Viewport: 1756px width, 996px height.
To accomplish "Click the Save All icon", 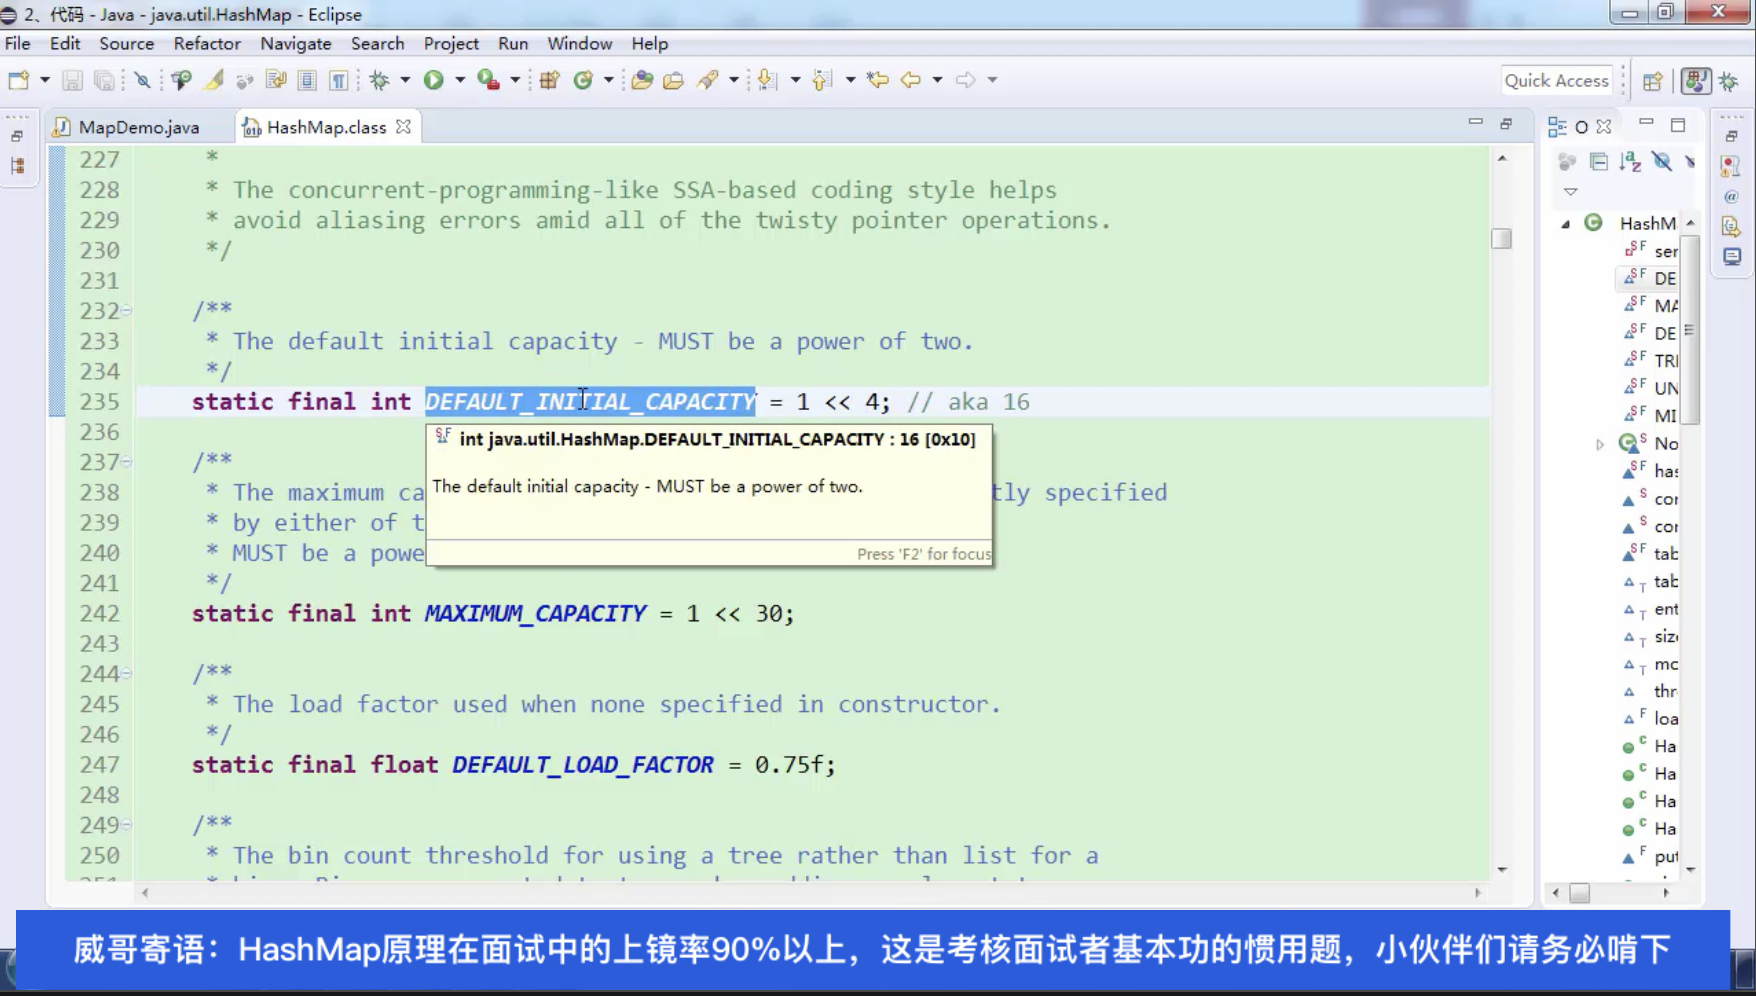I will point(103,80).
